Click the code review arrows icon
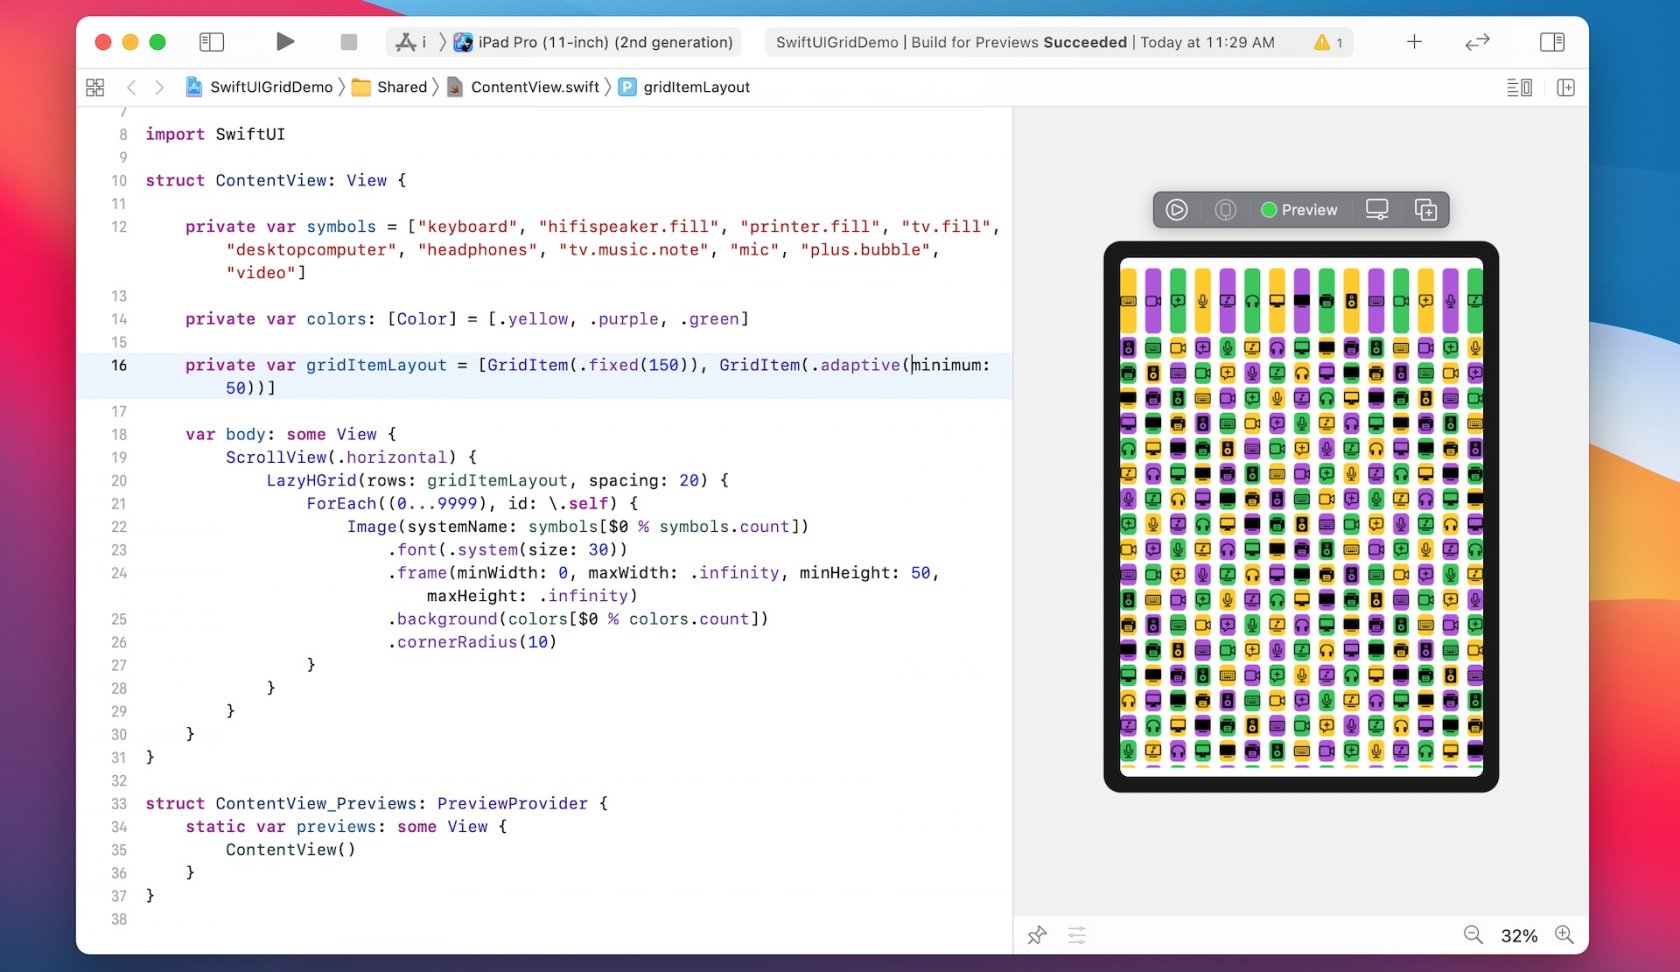This screenshot has width=1680, height=972. tap(1477, 42)
